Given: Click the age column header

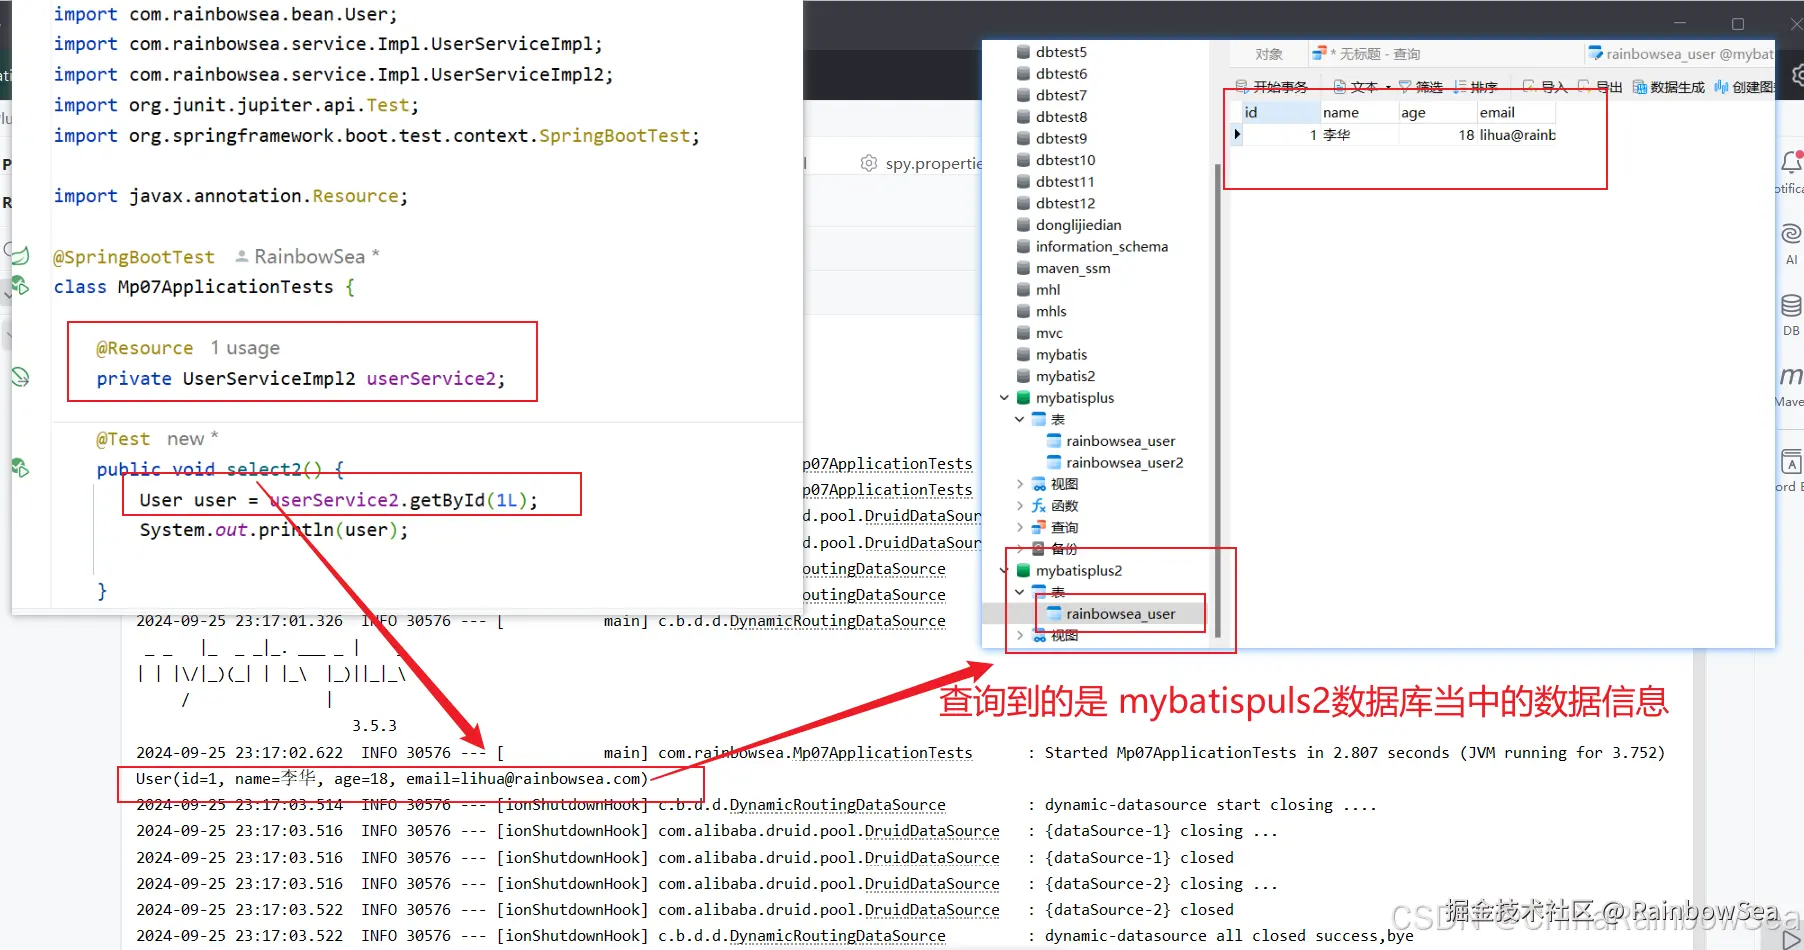Looking at the screenshot, I should [1438, 112].
